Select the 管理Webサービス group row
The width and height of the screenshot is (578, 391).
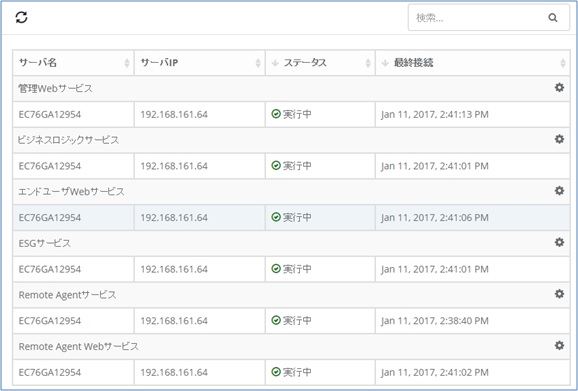291,88
